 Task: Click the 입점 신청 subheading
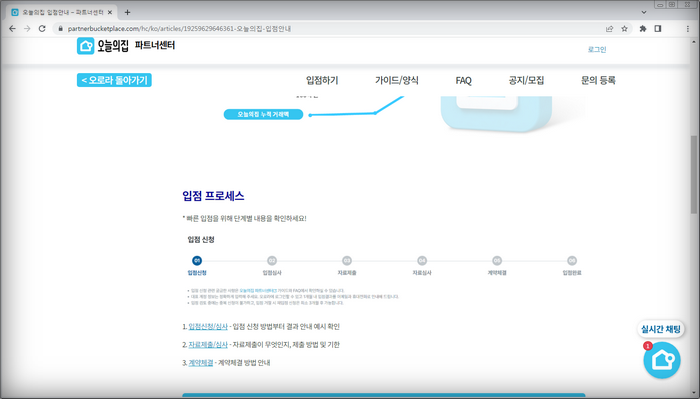click(x=201, y=240)
